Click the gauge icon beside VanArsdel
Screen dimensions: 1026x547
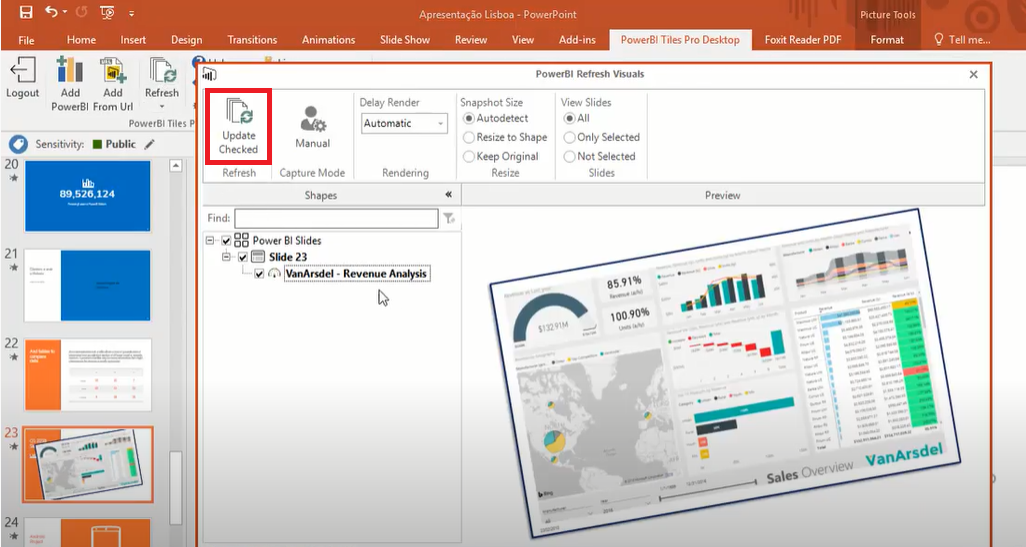click(275, 274)
